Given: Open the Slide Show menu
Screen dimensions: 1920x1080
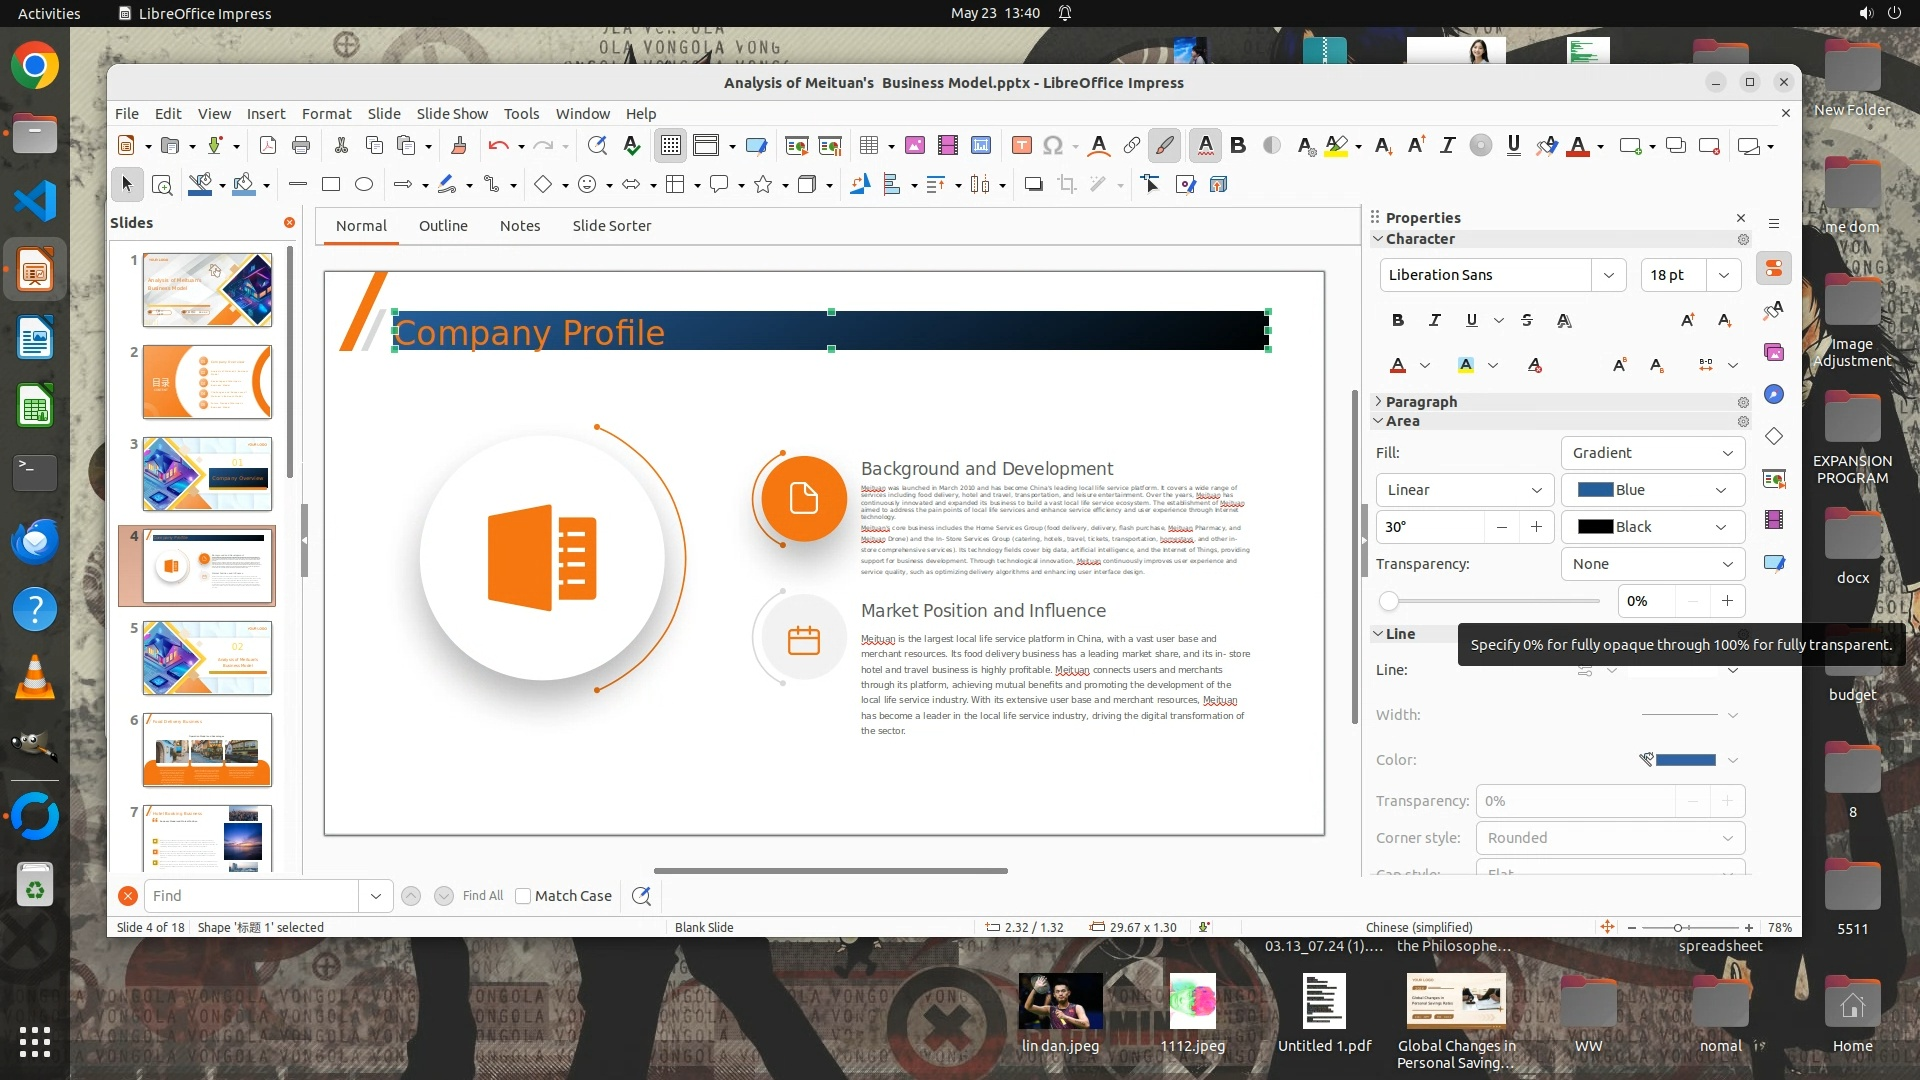Looking at the screenshot, I should 452,114.
